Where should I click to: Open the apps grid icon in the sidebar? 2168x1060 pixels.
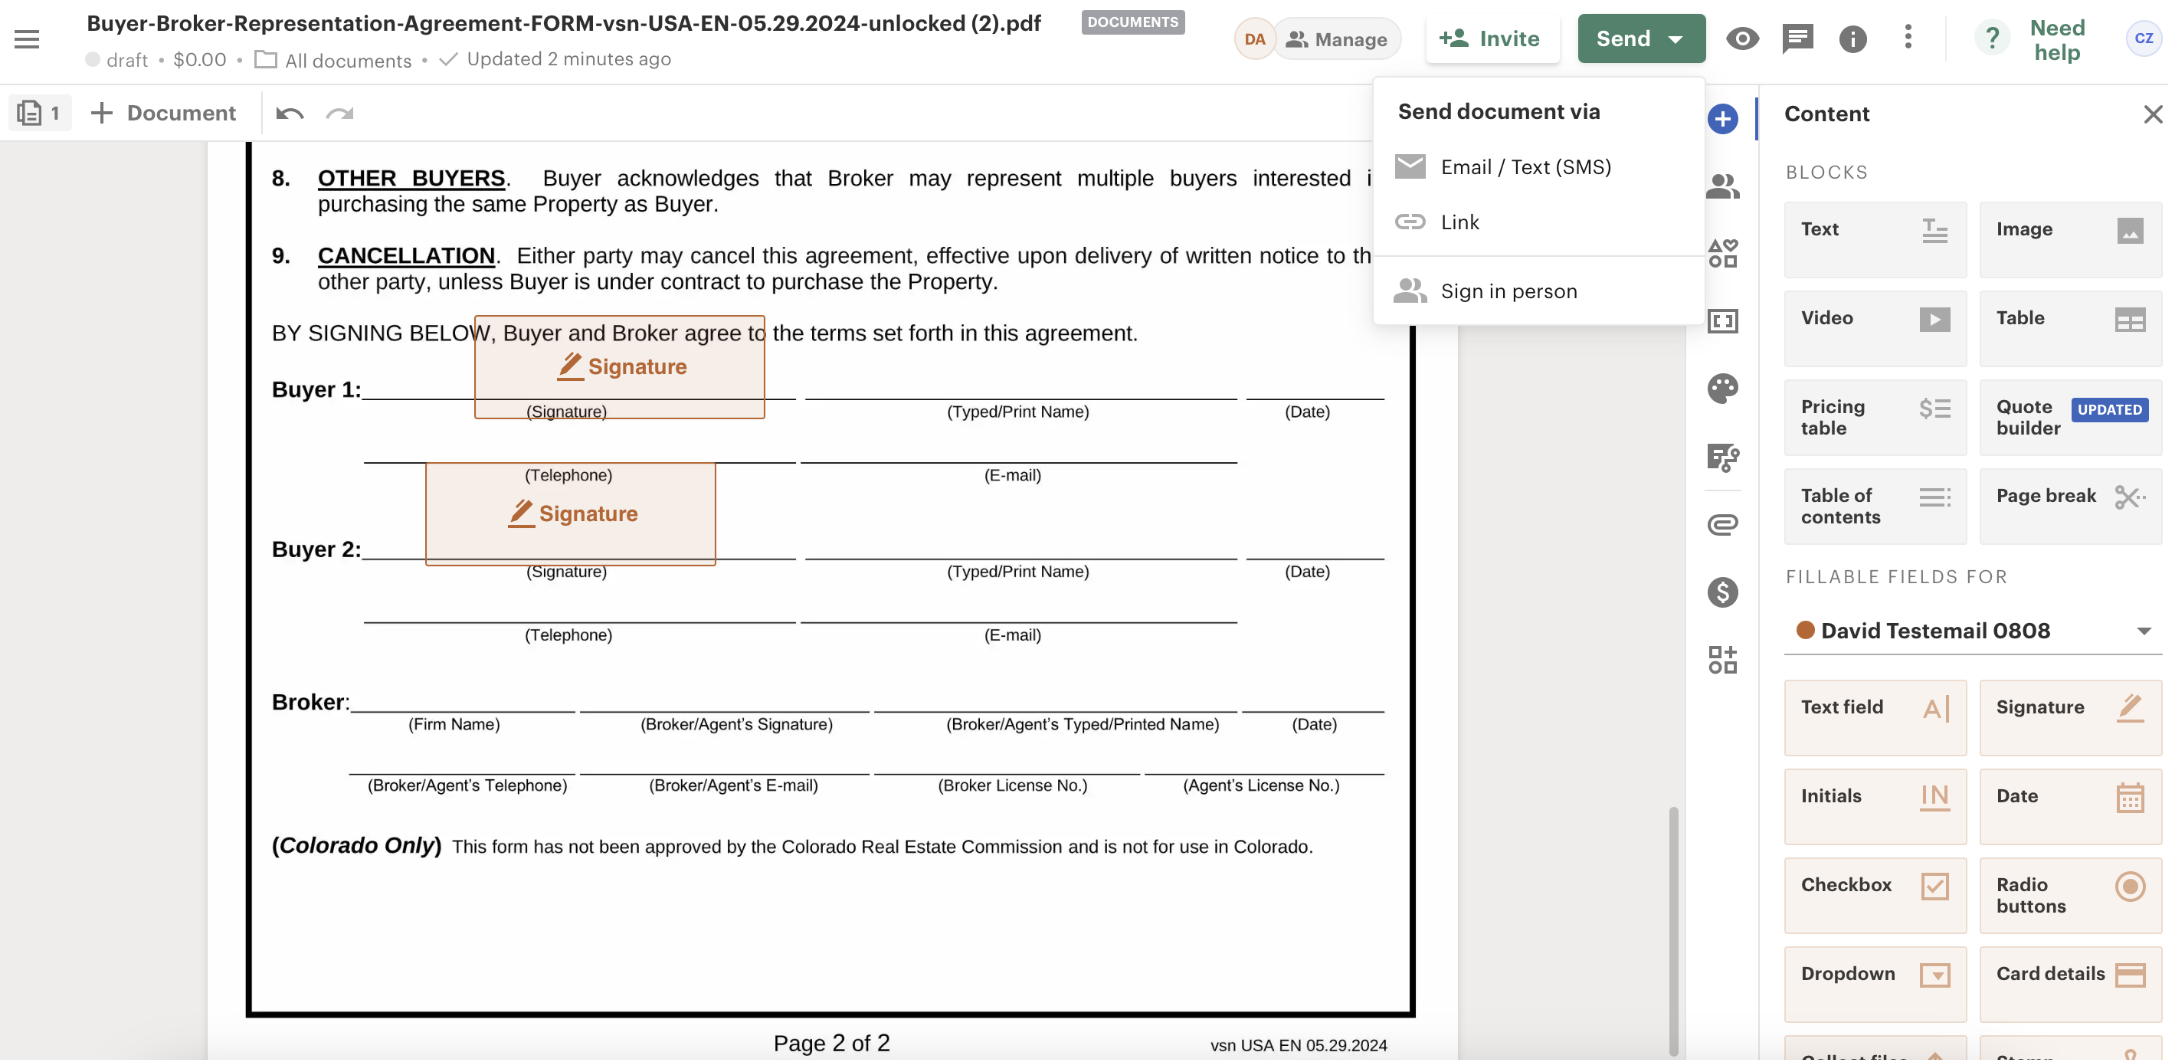click(1722, 660)
